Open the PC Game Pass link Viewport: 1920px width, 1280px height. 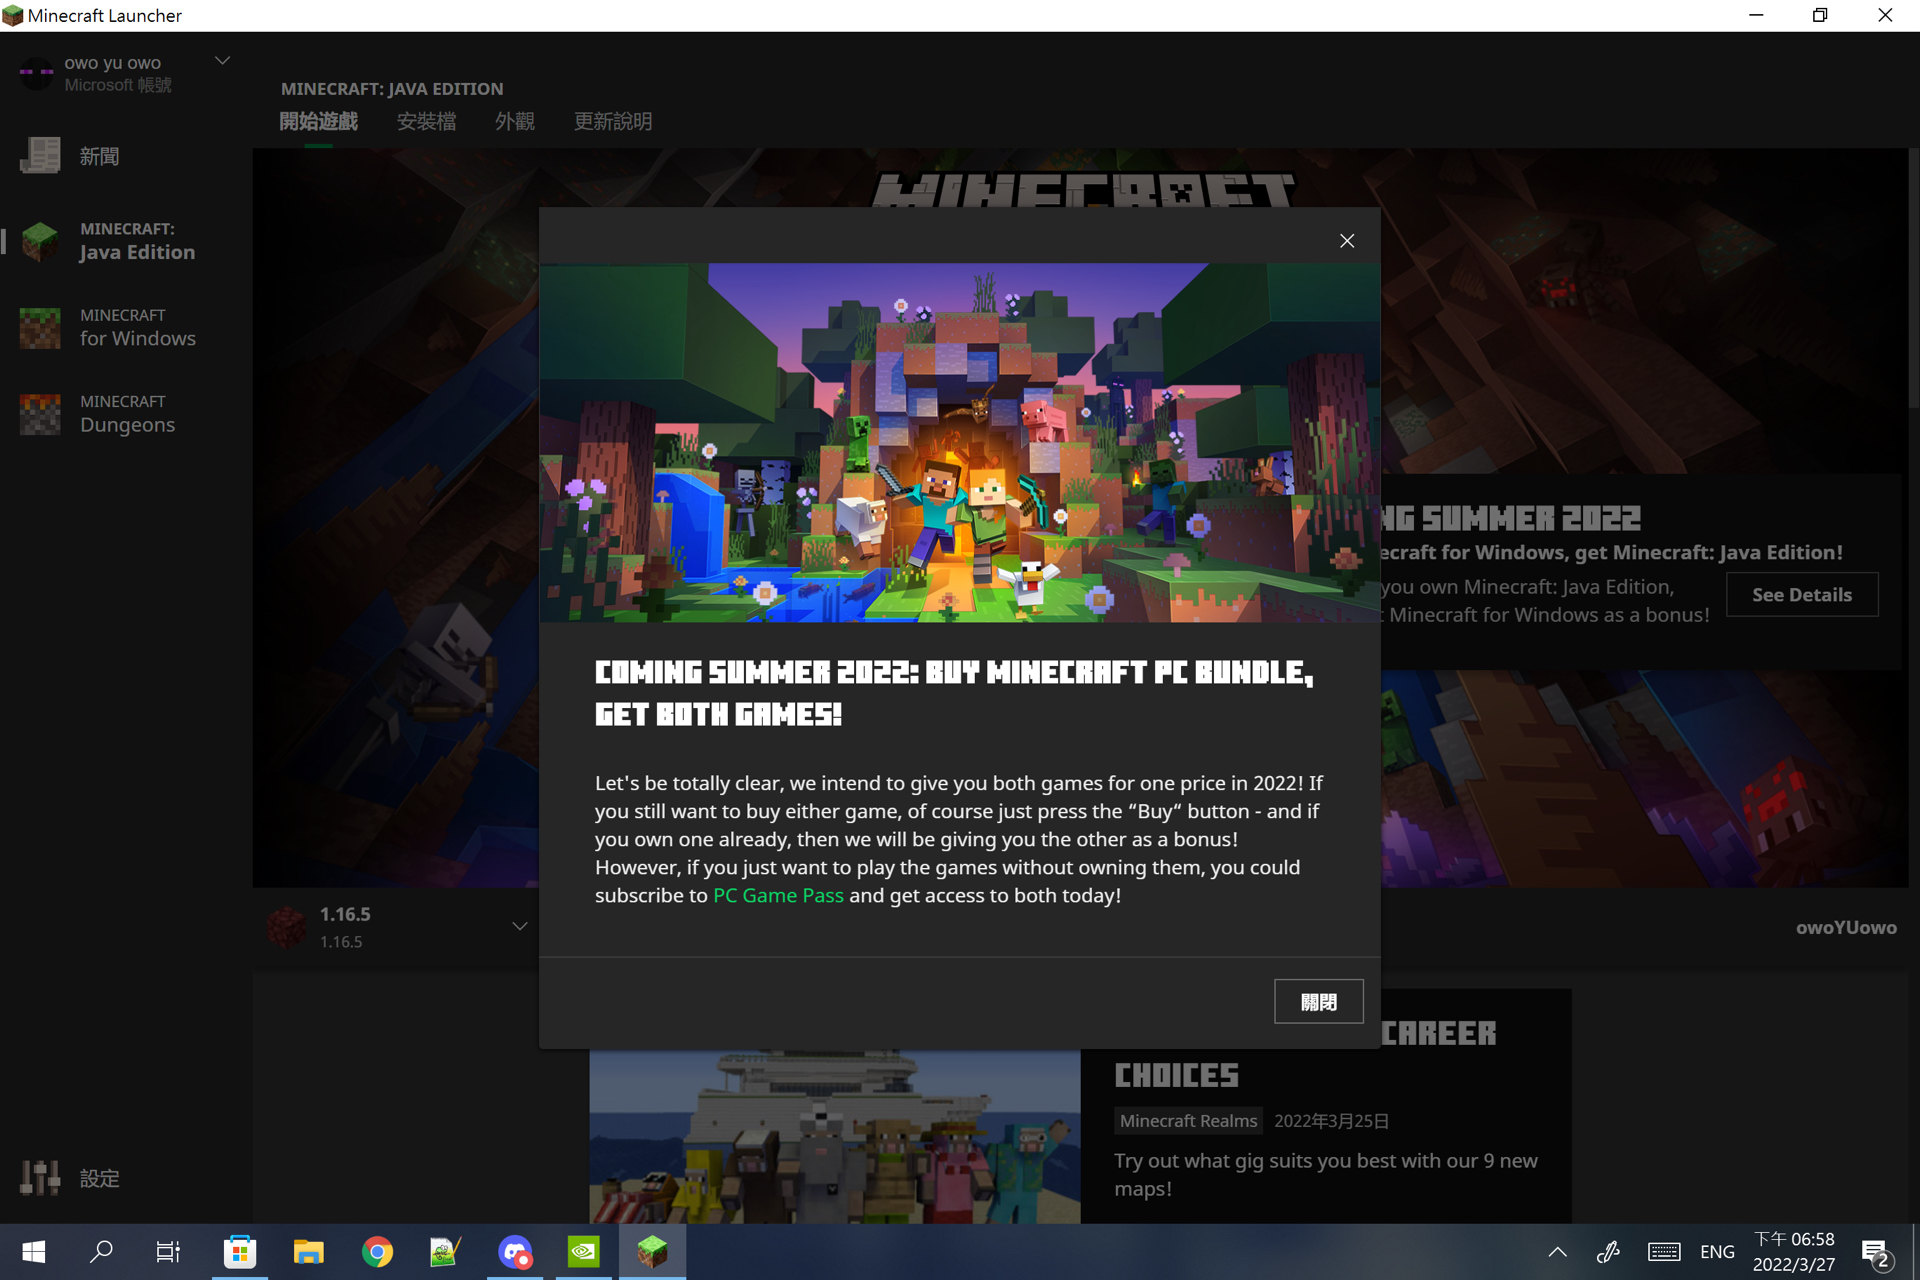[778, 895]
